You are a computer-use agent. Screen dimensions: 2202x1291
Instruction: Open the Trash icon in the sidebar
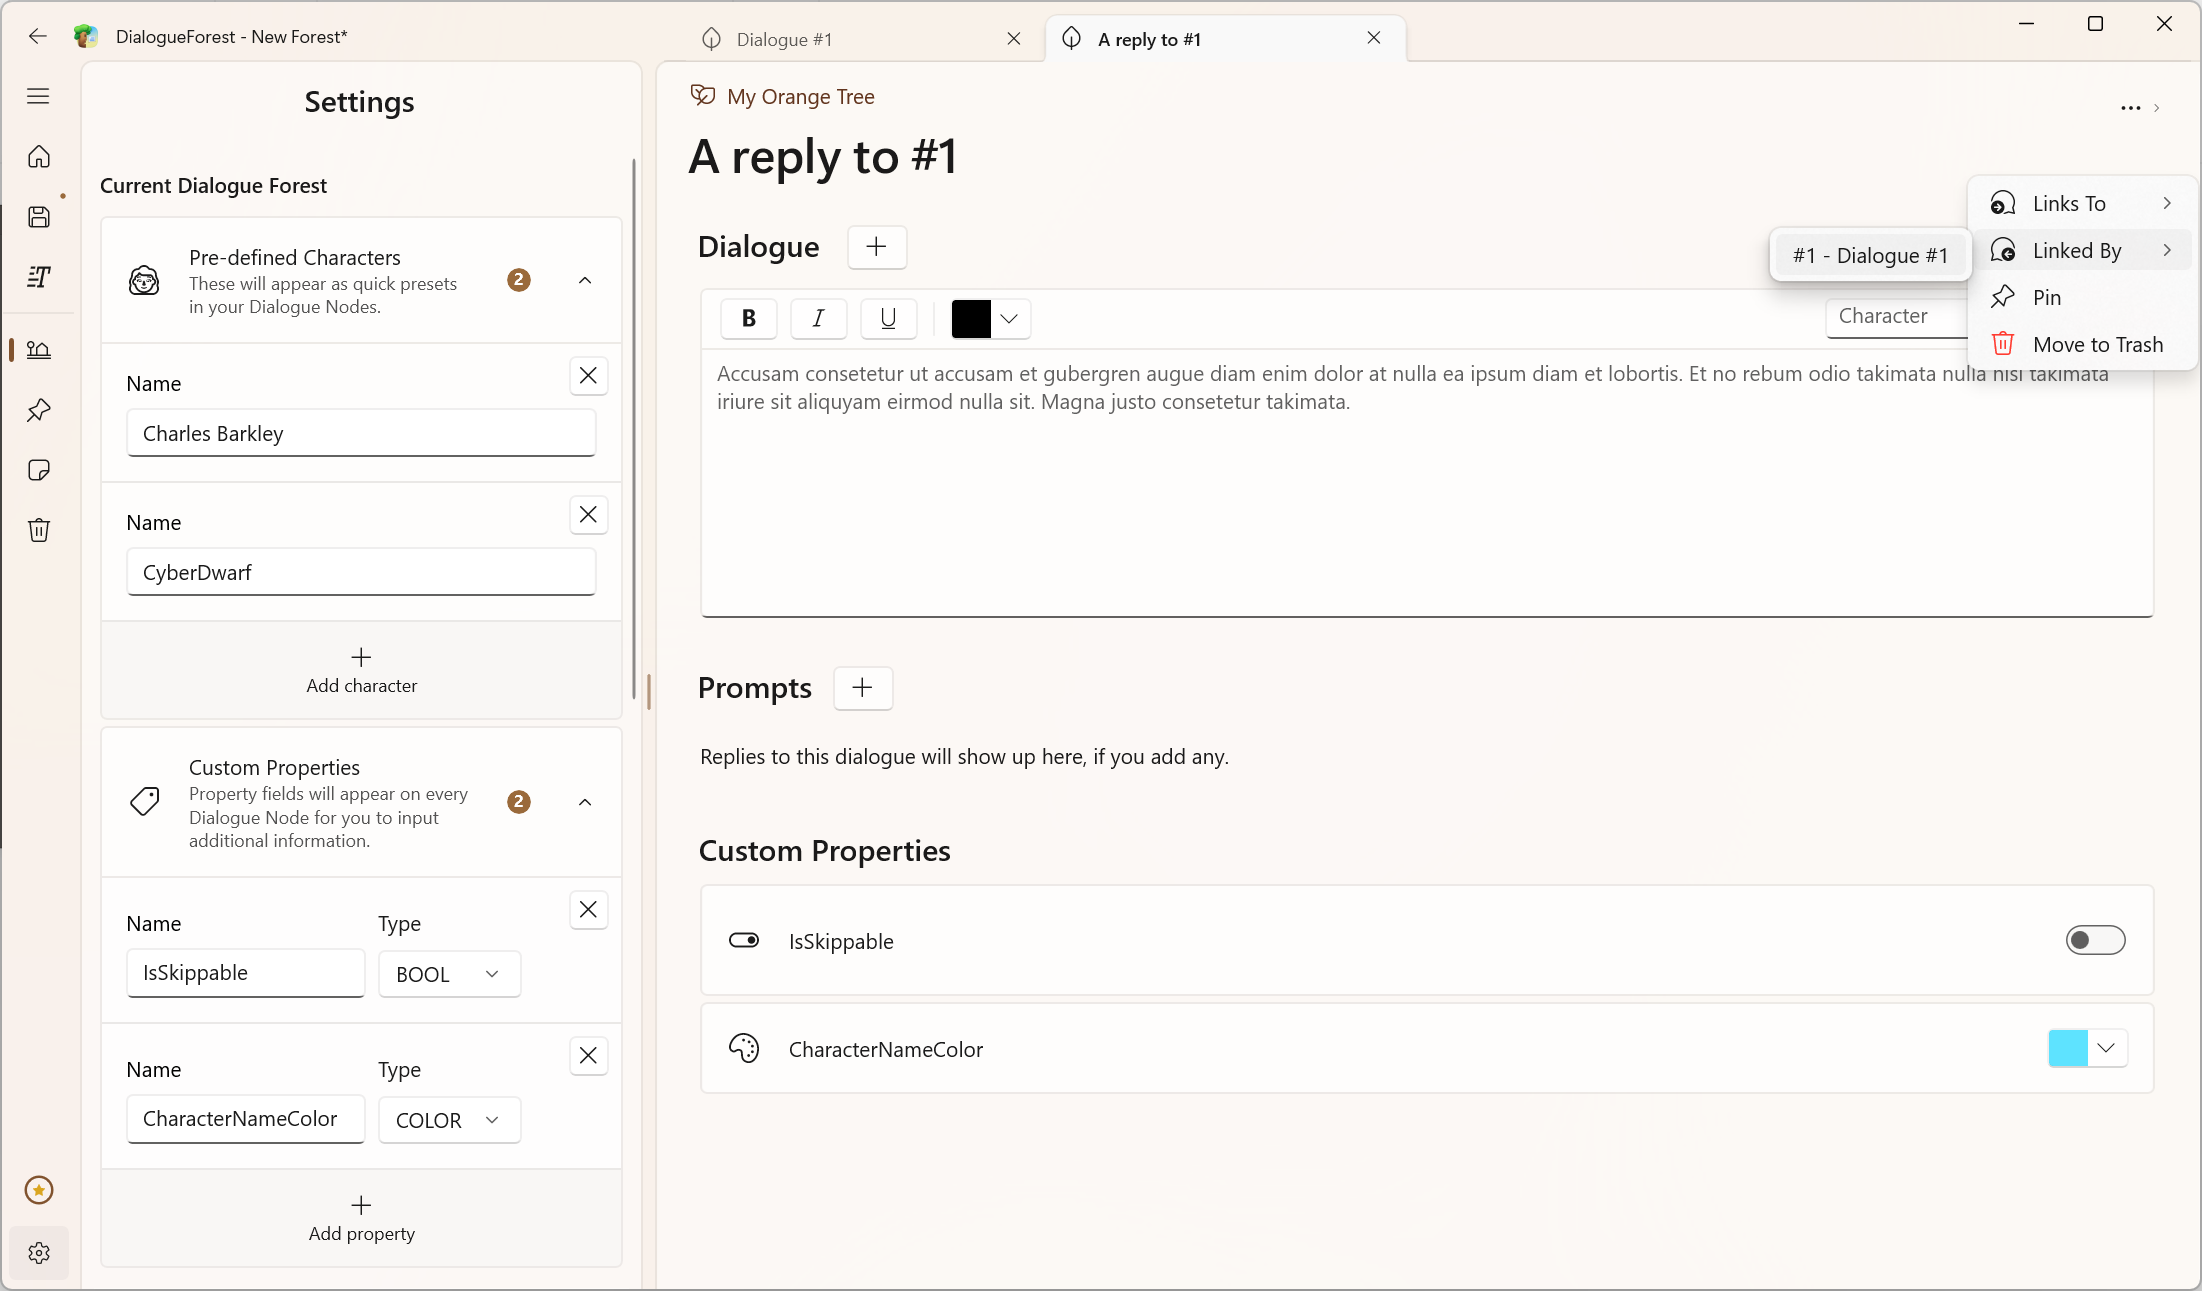39,530
